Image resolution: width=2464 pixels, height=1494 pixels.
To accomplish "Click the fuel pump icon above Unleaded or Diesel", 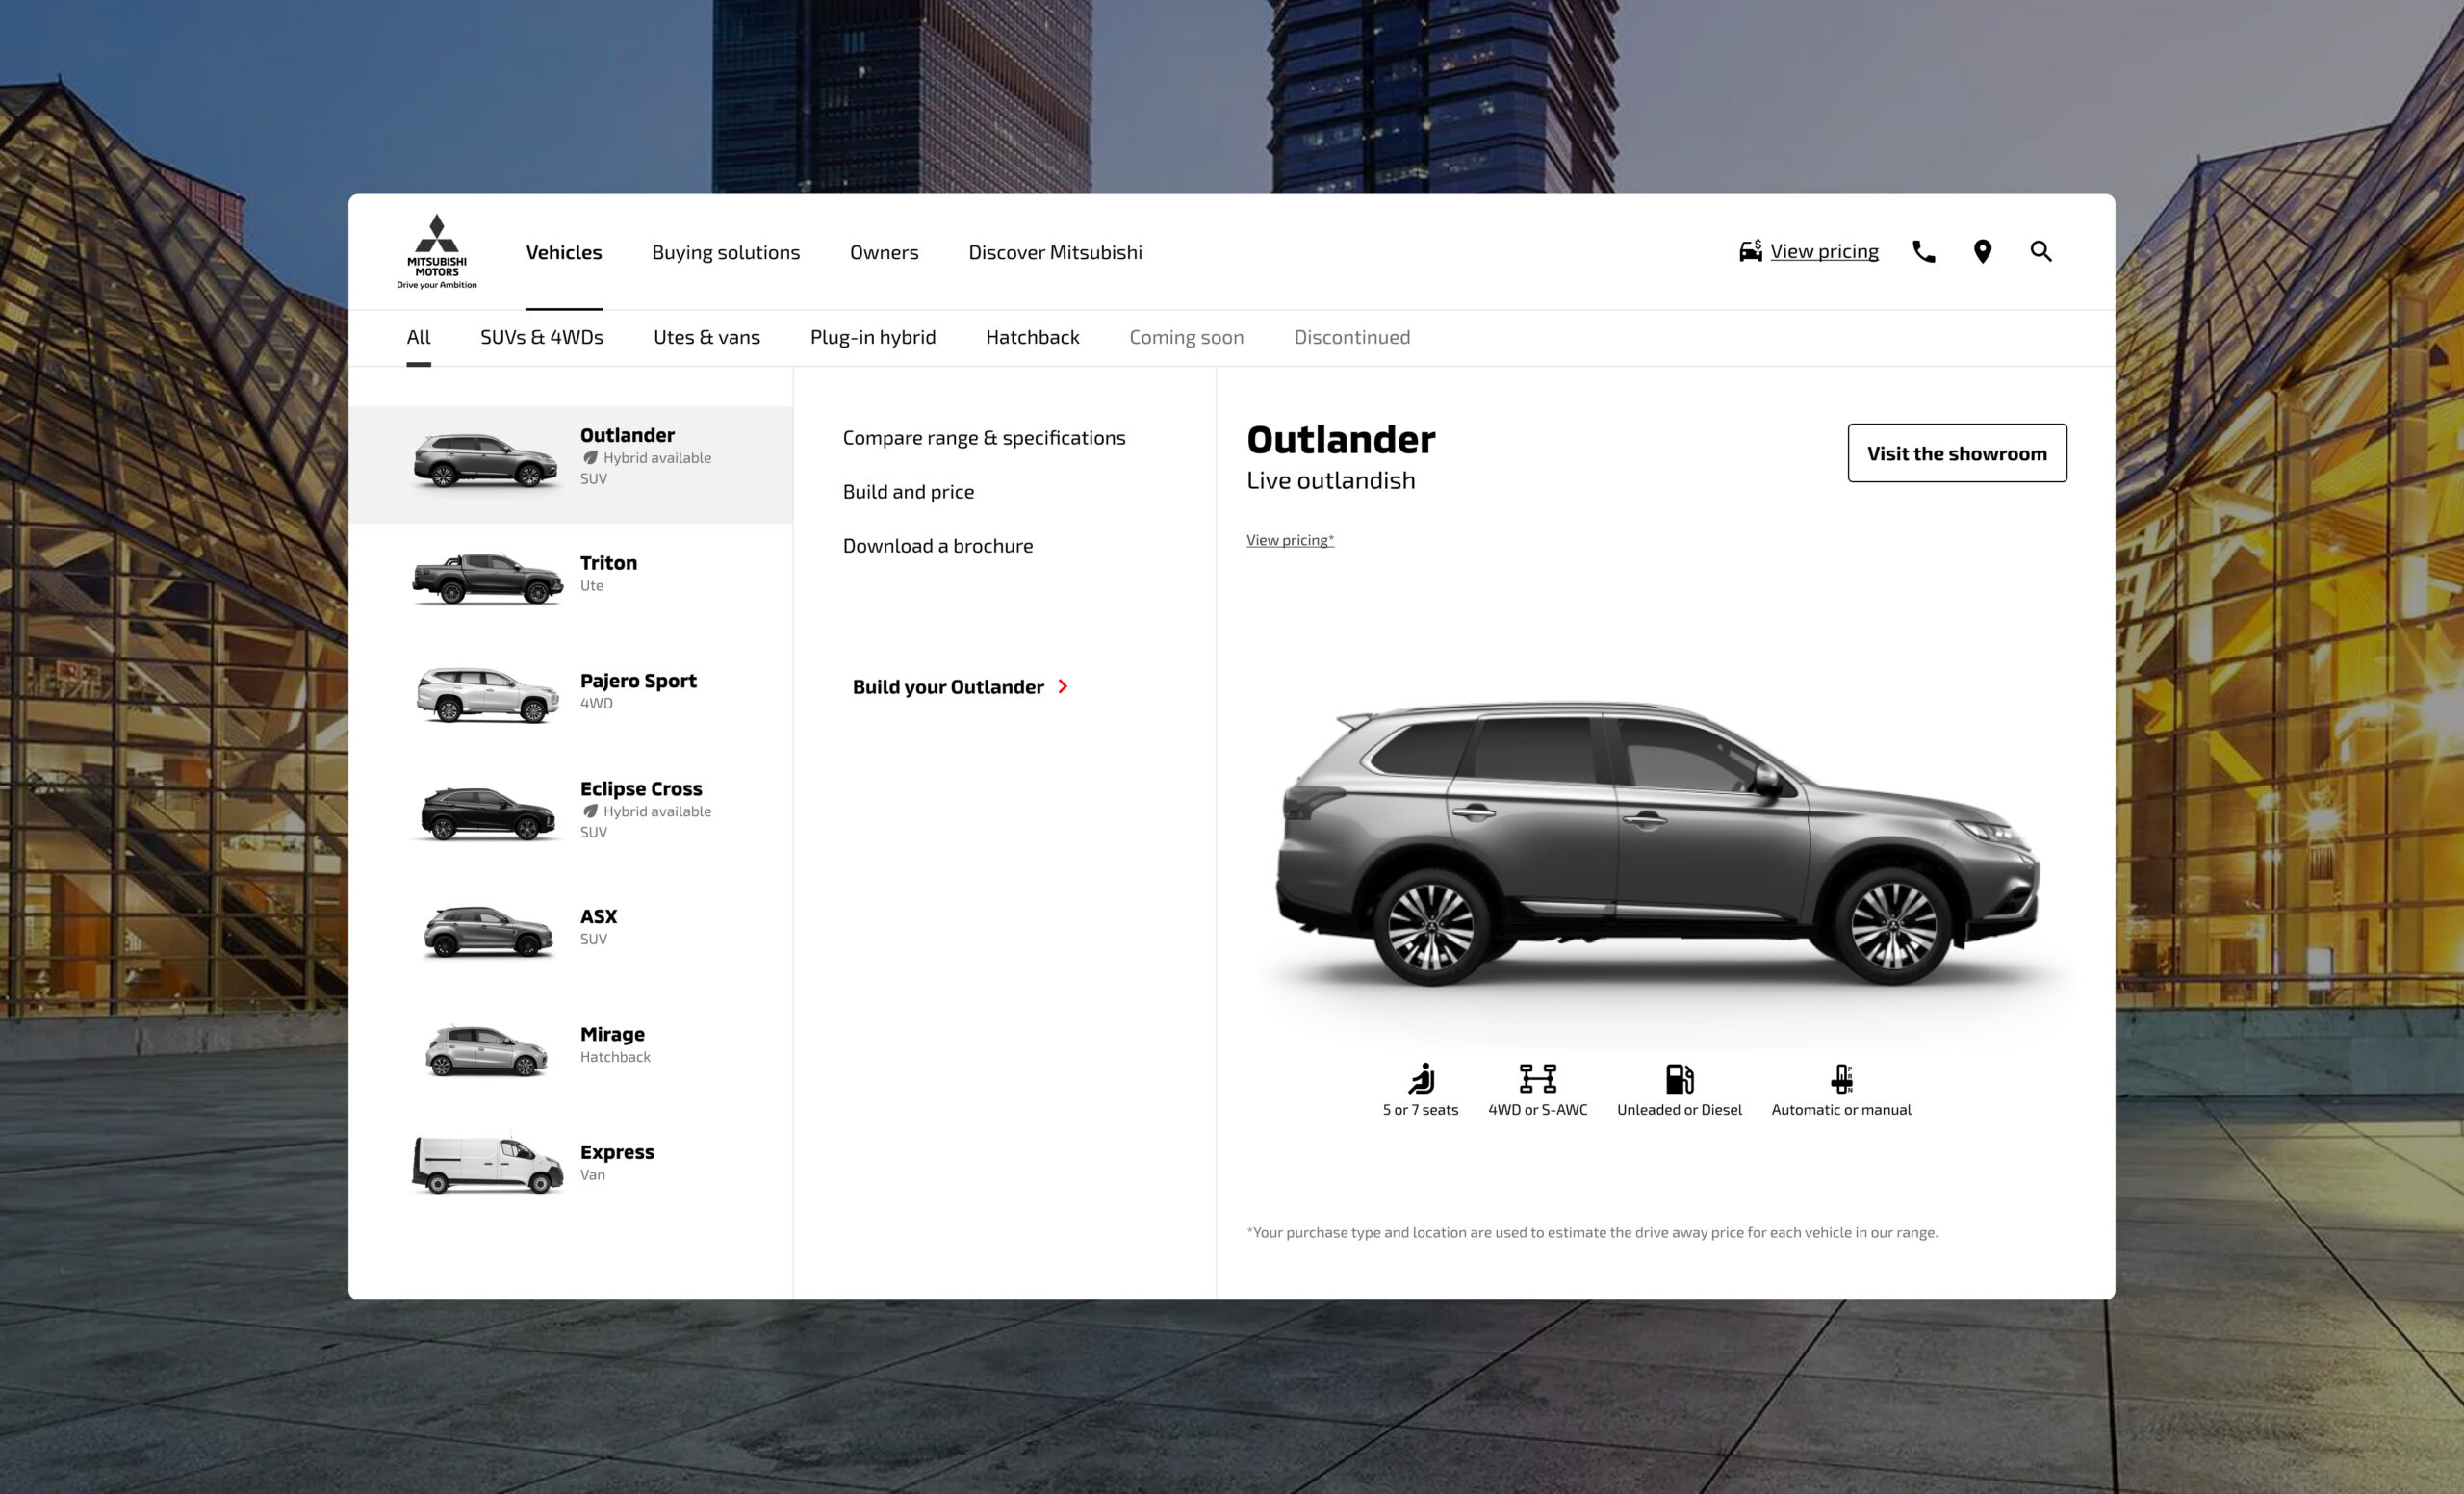I will pyautogui.click(x=1679, y=1078).
